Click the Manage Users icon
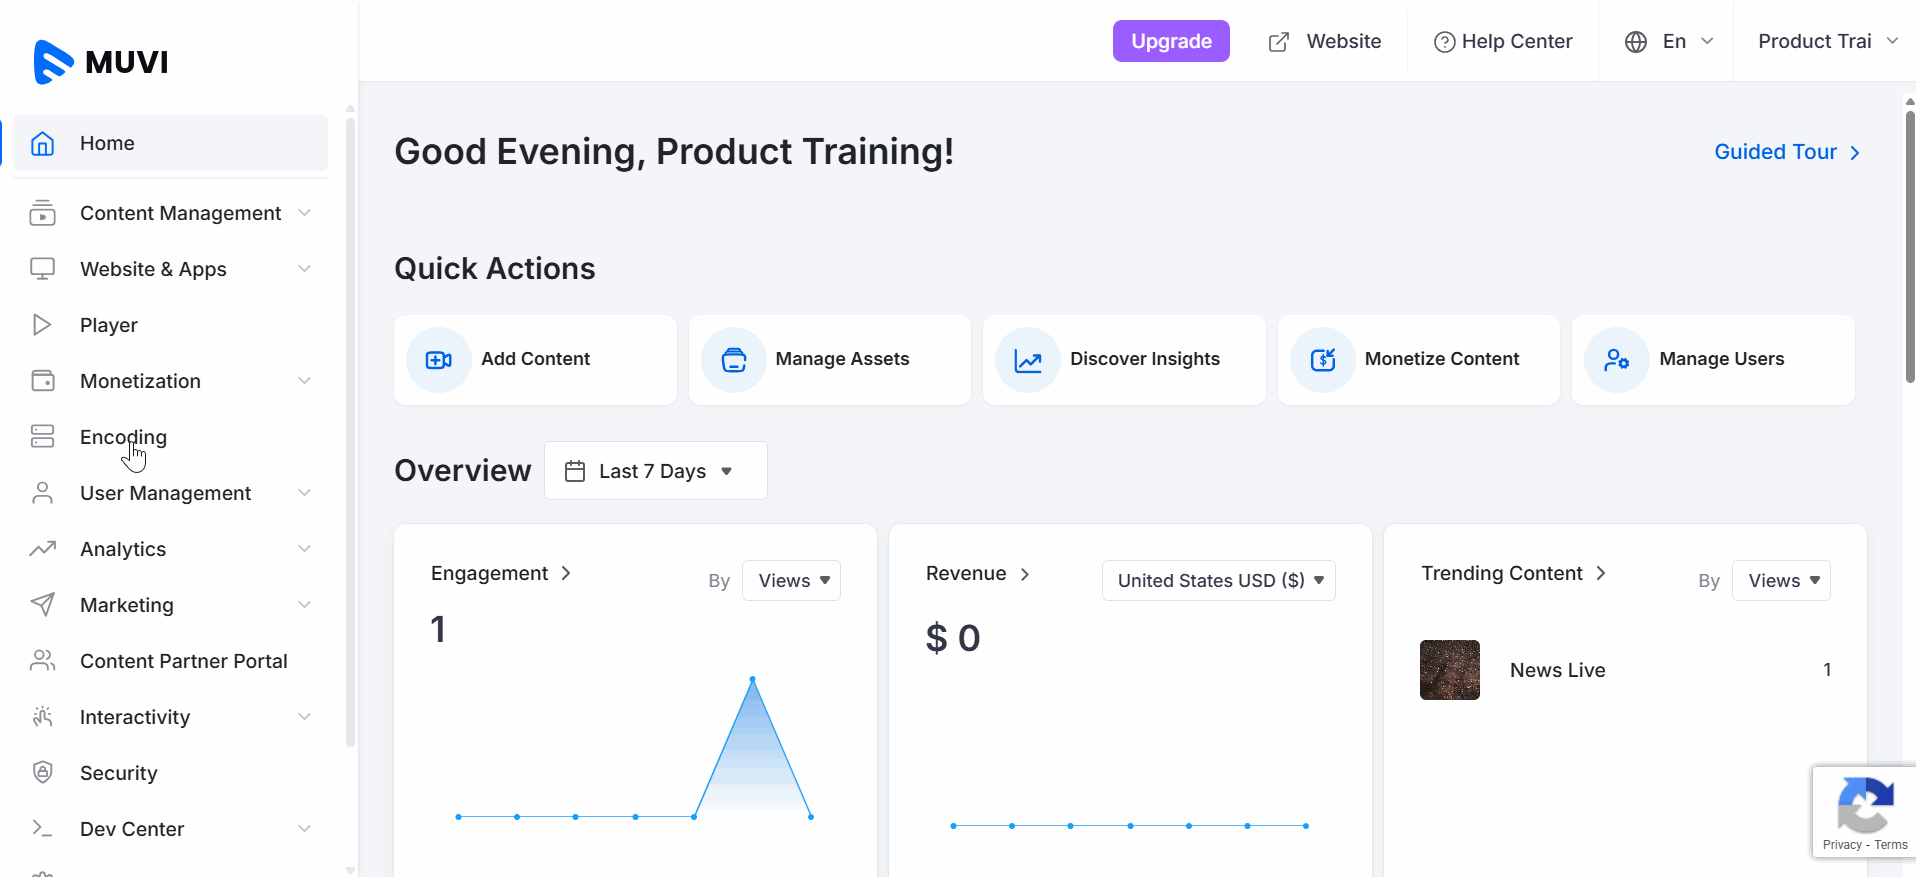This screenshot has height=877, width=1916. click(1616, 360)
